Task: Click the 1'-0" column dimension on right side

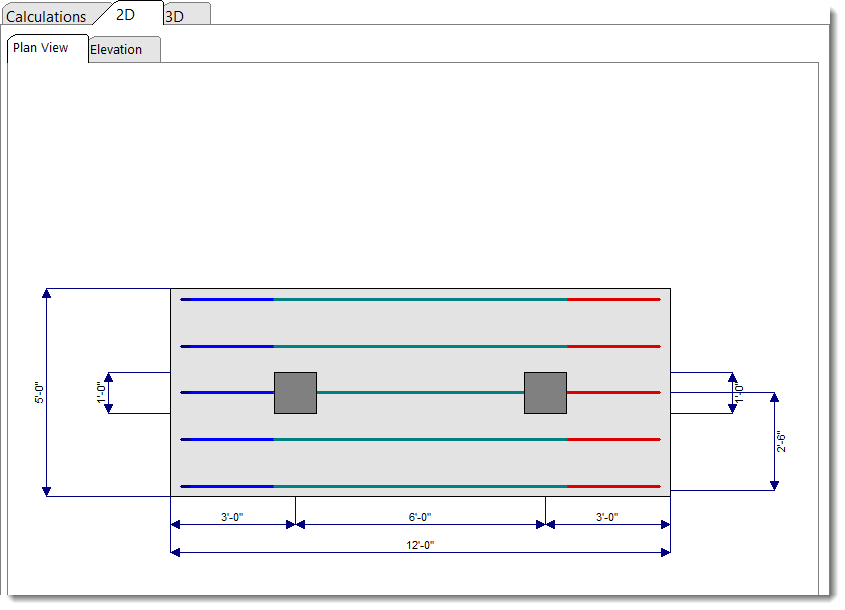Action: 739,393
